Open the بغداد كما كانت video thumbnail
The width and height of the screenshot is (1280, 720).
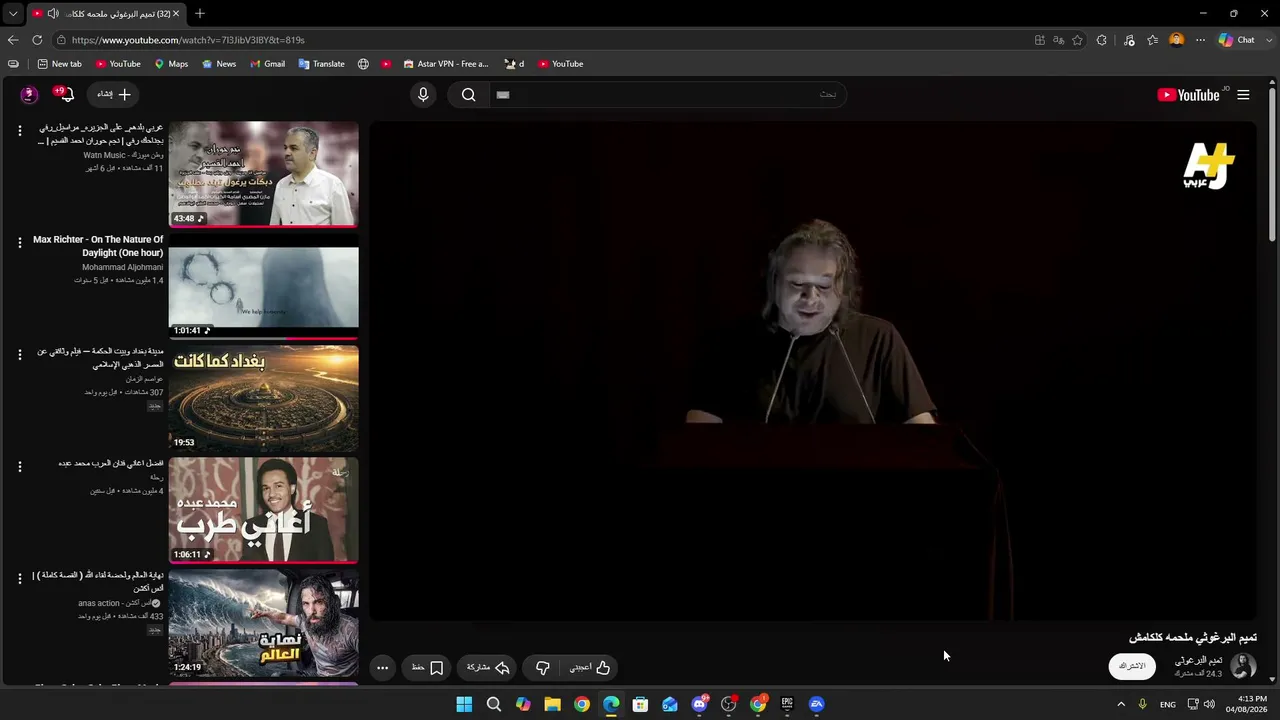click(263, 399)
